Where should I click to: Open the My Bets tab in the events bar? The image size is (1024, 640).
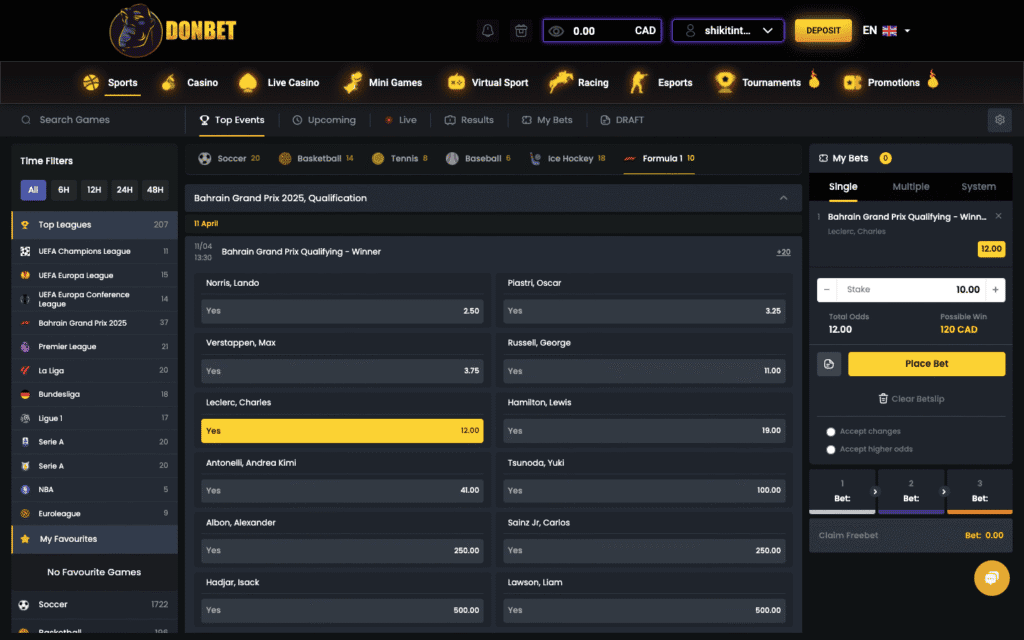(x=547, y=120)
